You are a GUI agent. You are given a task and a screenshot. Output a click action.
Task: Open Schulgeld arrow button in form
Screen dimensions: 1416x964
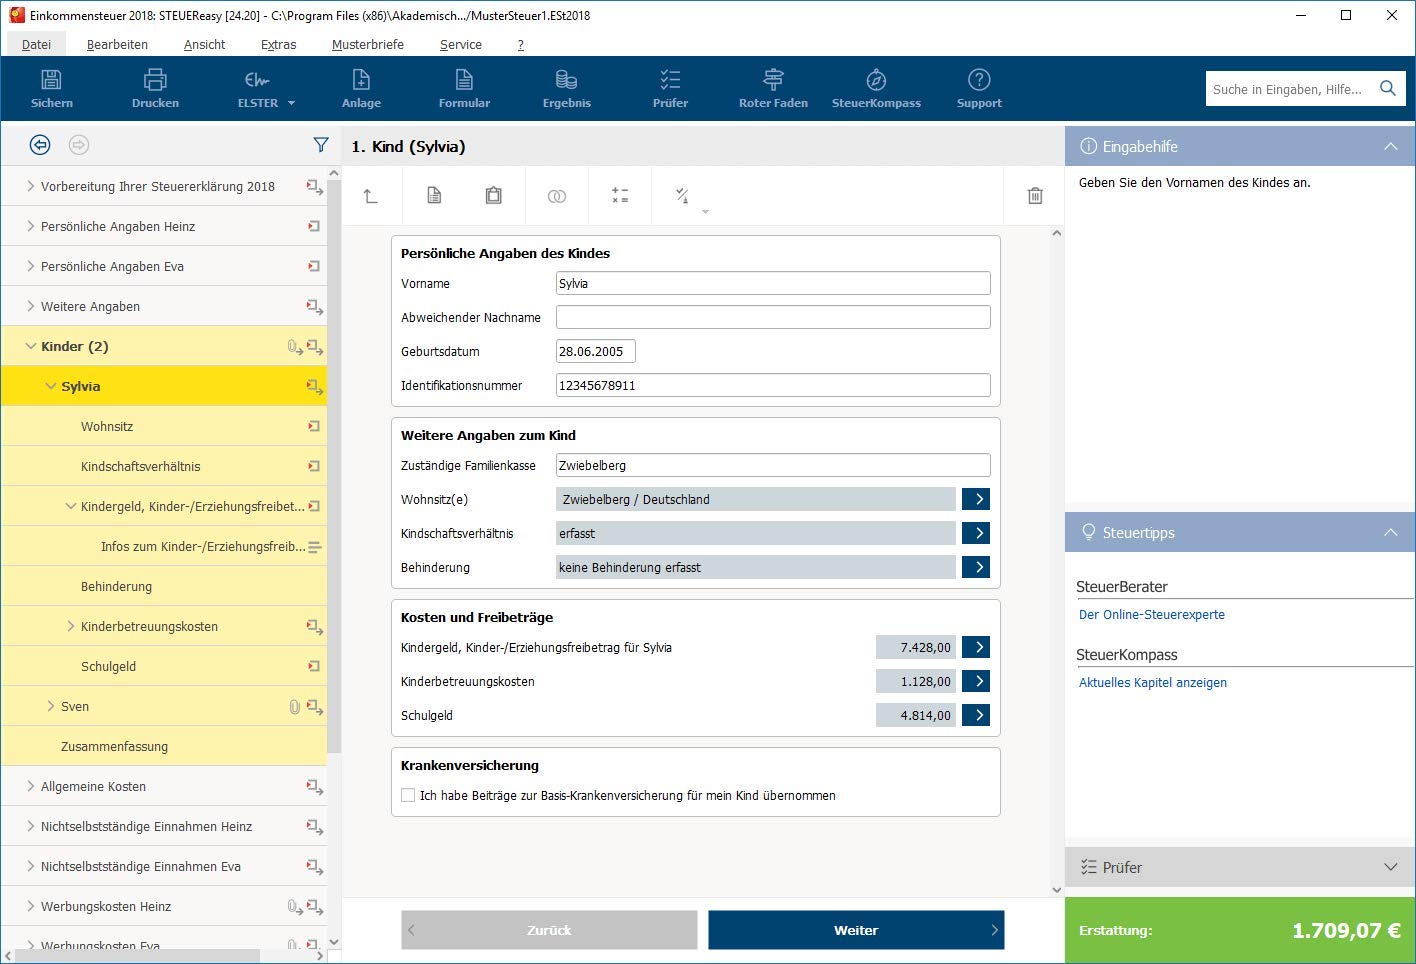[976, 715]
